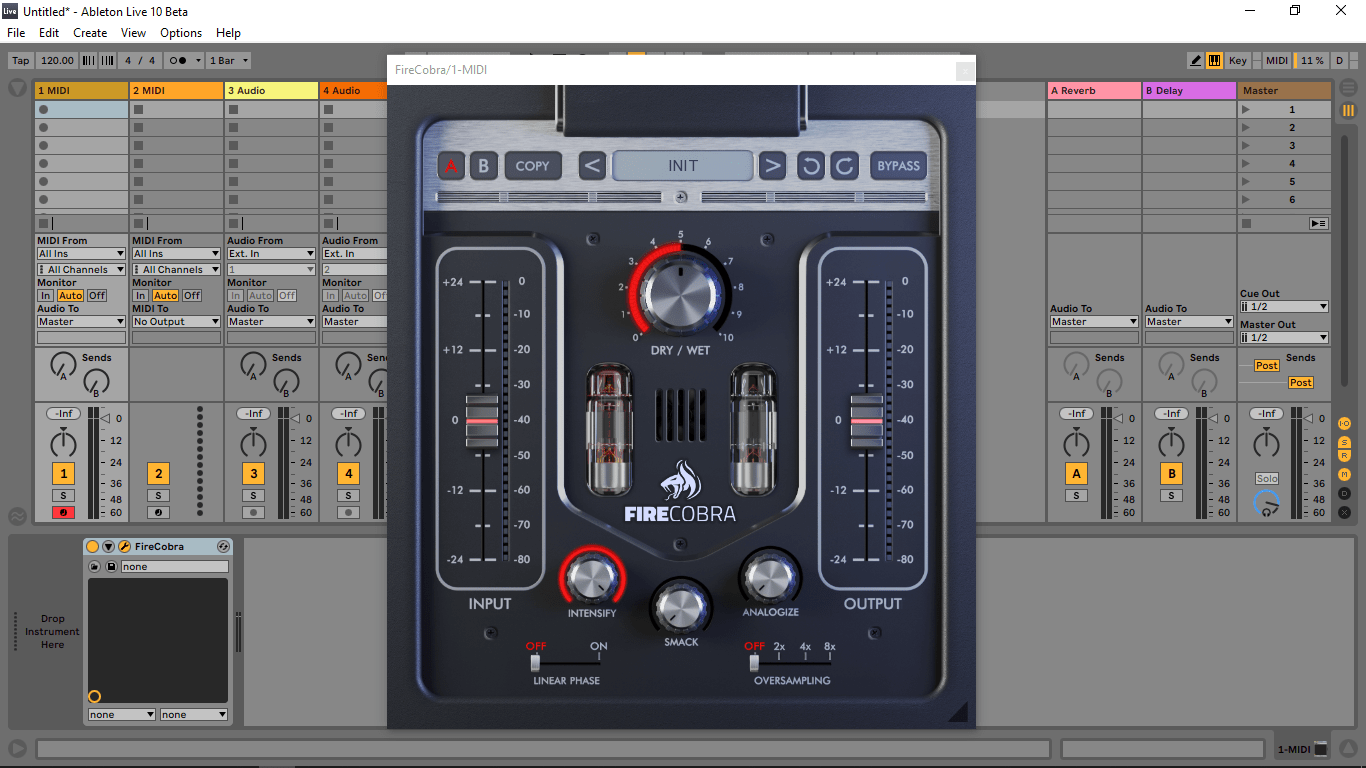Launch Master scene 4
The height and width of the screenshot is (768, 1366).
pos(1246,164)
